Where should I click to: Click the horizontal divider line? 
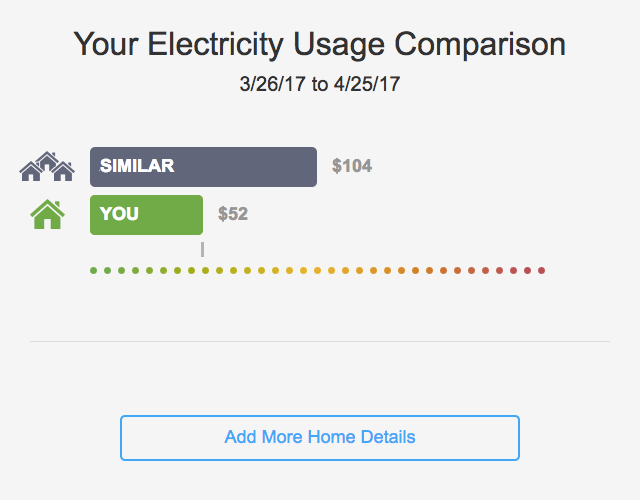320,341
